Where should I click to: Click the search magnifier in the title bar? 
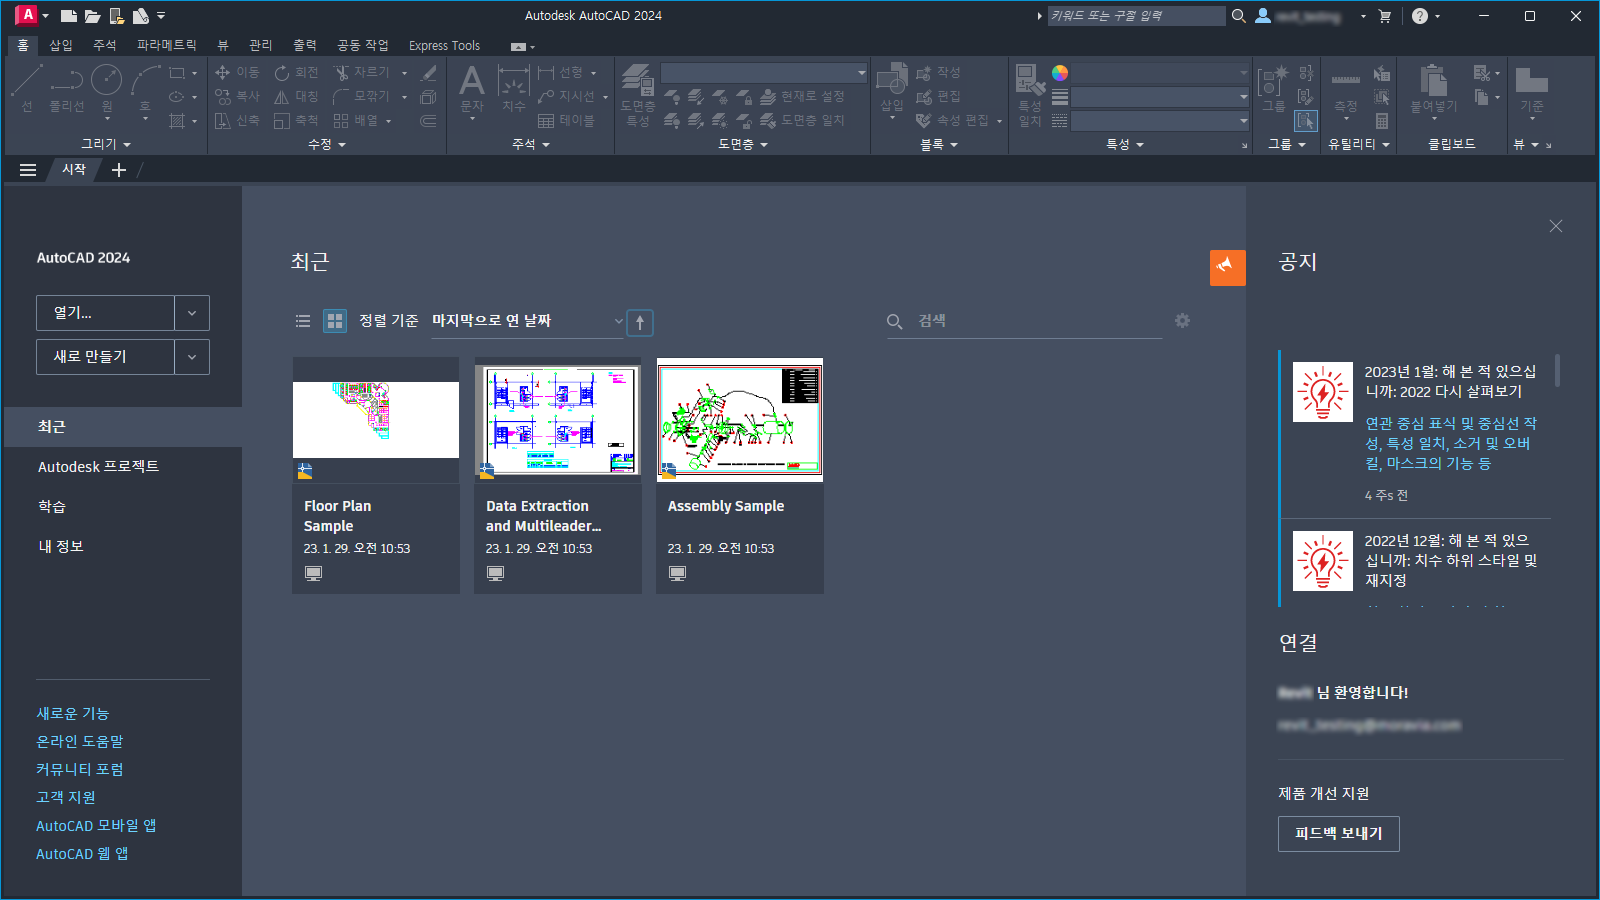pos(1238,16)
